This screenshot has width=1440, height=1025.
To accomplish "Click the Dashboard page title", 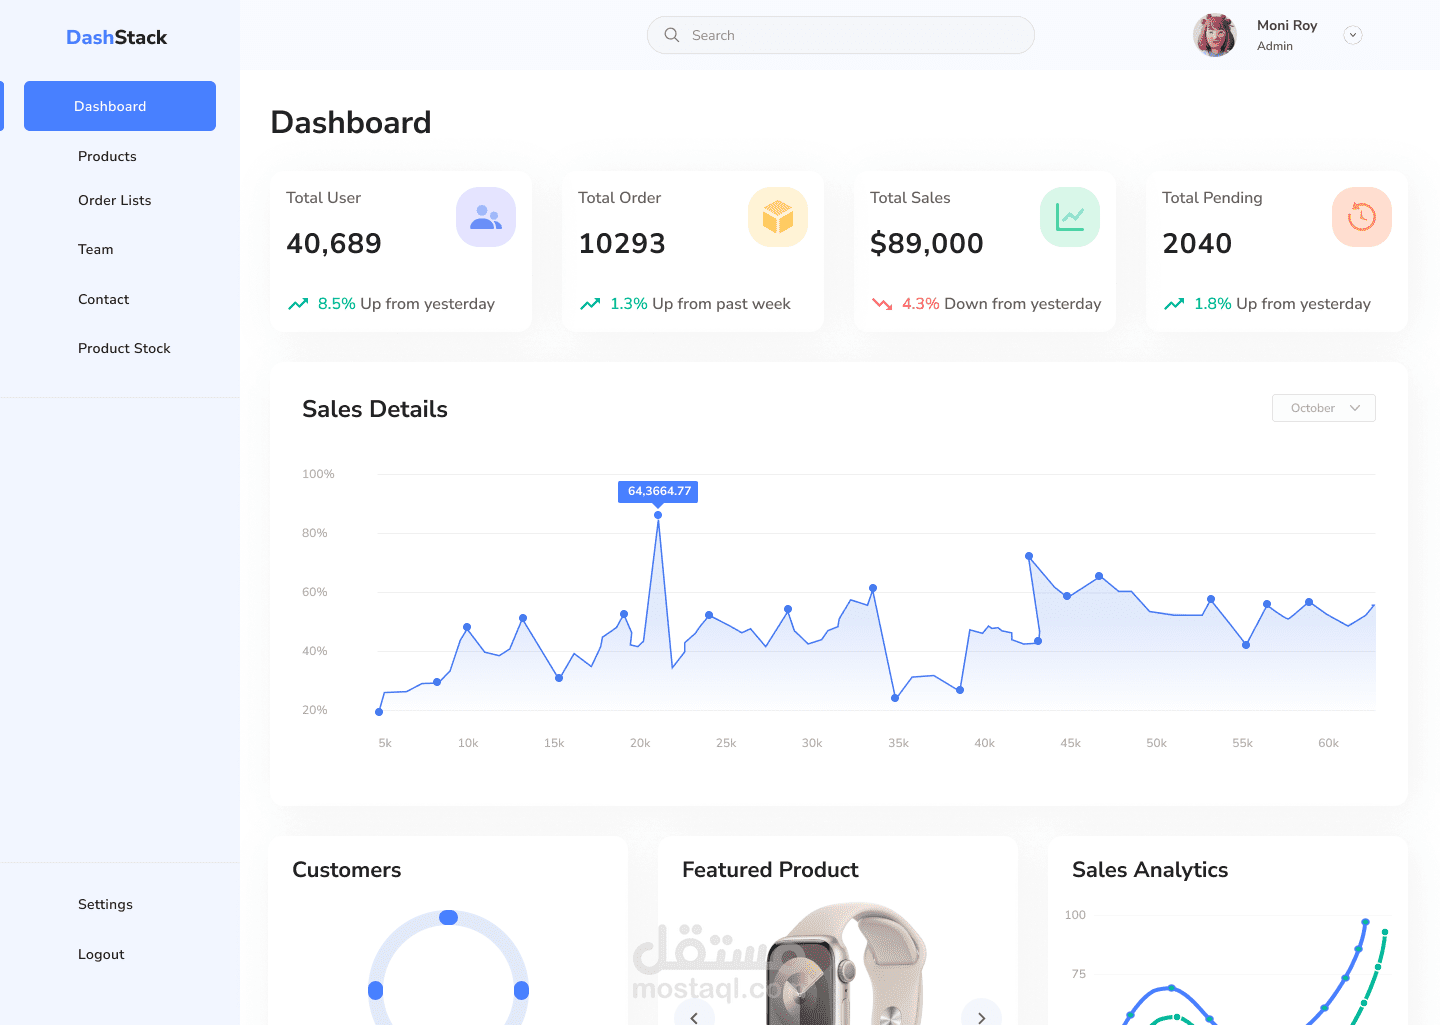I will 351,122.
